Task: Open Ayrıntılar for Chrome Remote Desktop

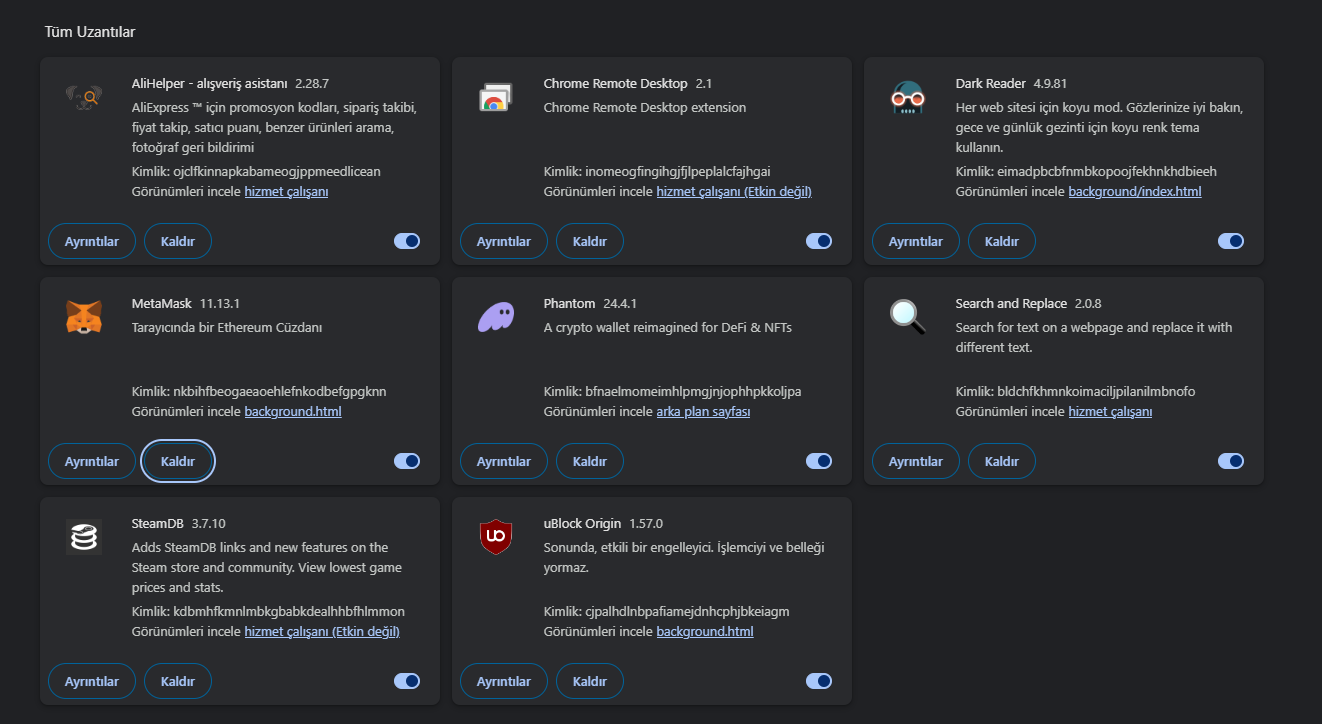Action: (504, 241)
